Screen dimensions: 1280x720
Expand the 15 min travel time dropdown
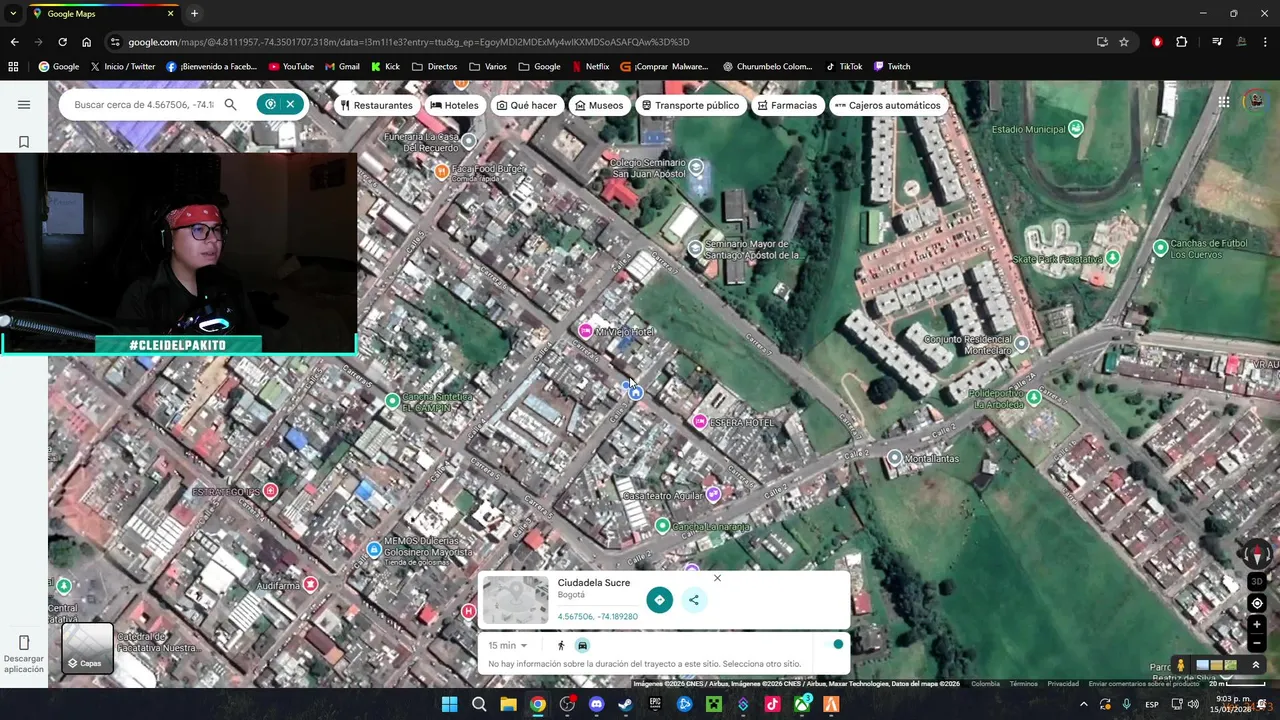click(x=508, y=646)
